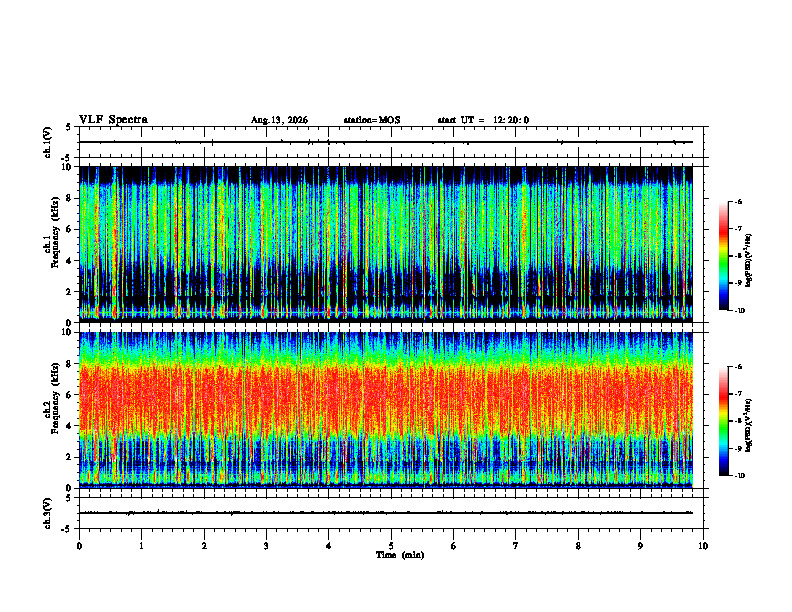Click the date label Aug. 13, 2026

pos(279,120)
